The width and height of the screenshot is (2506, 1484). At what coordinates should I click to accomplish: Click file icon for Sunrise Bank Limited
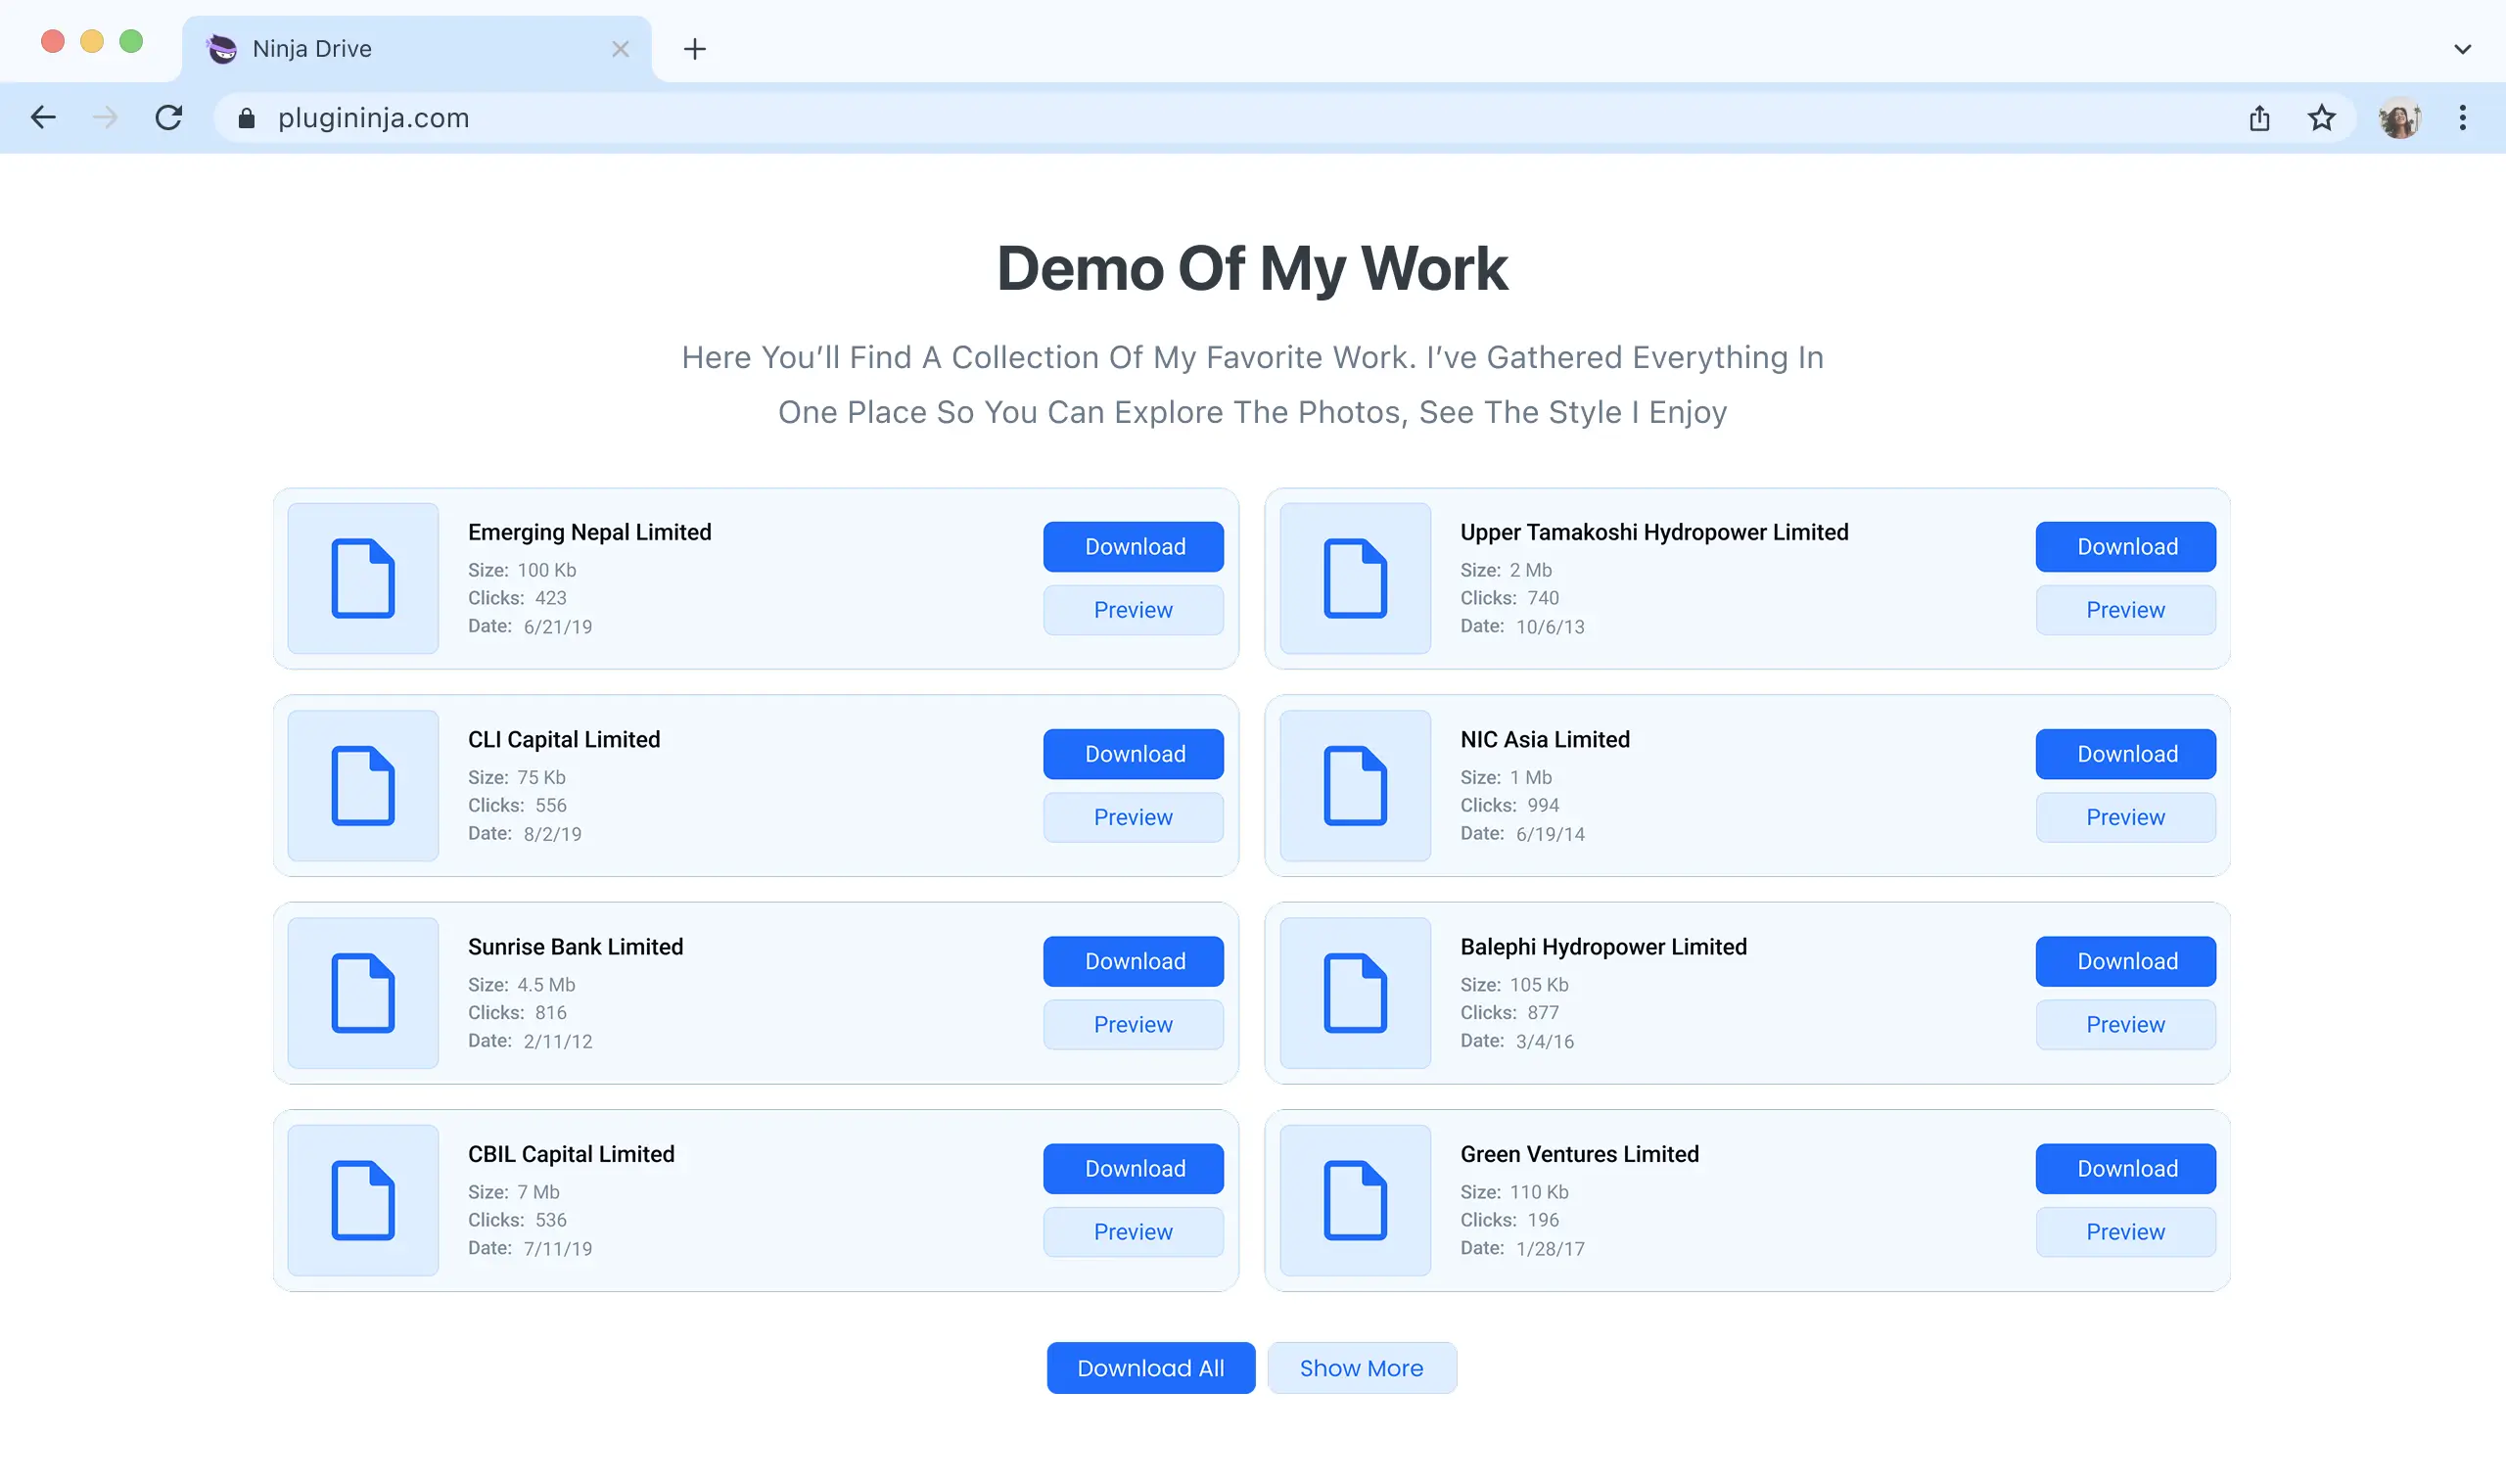pyautogui.click(x=363, y=992)
